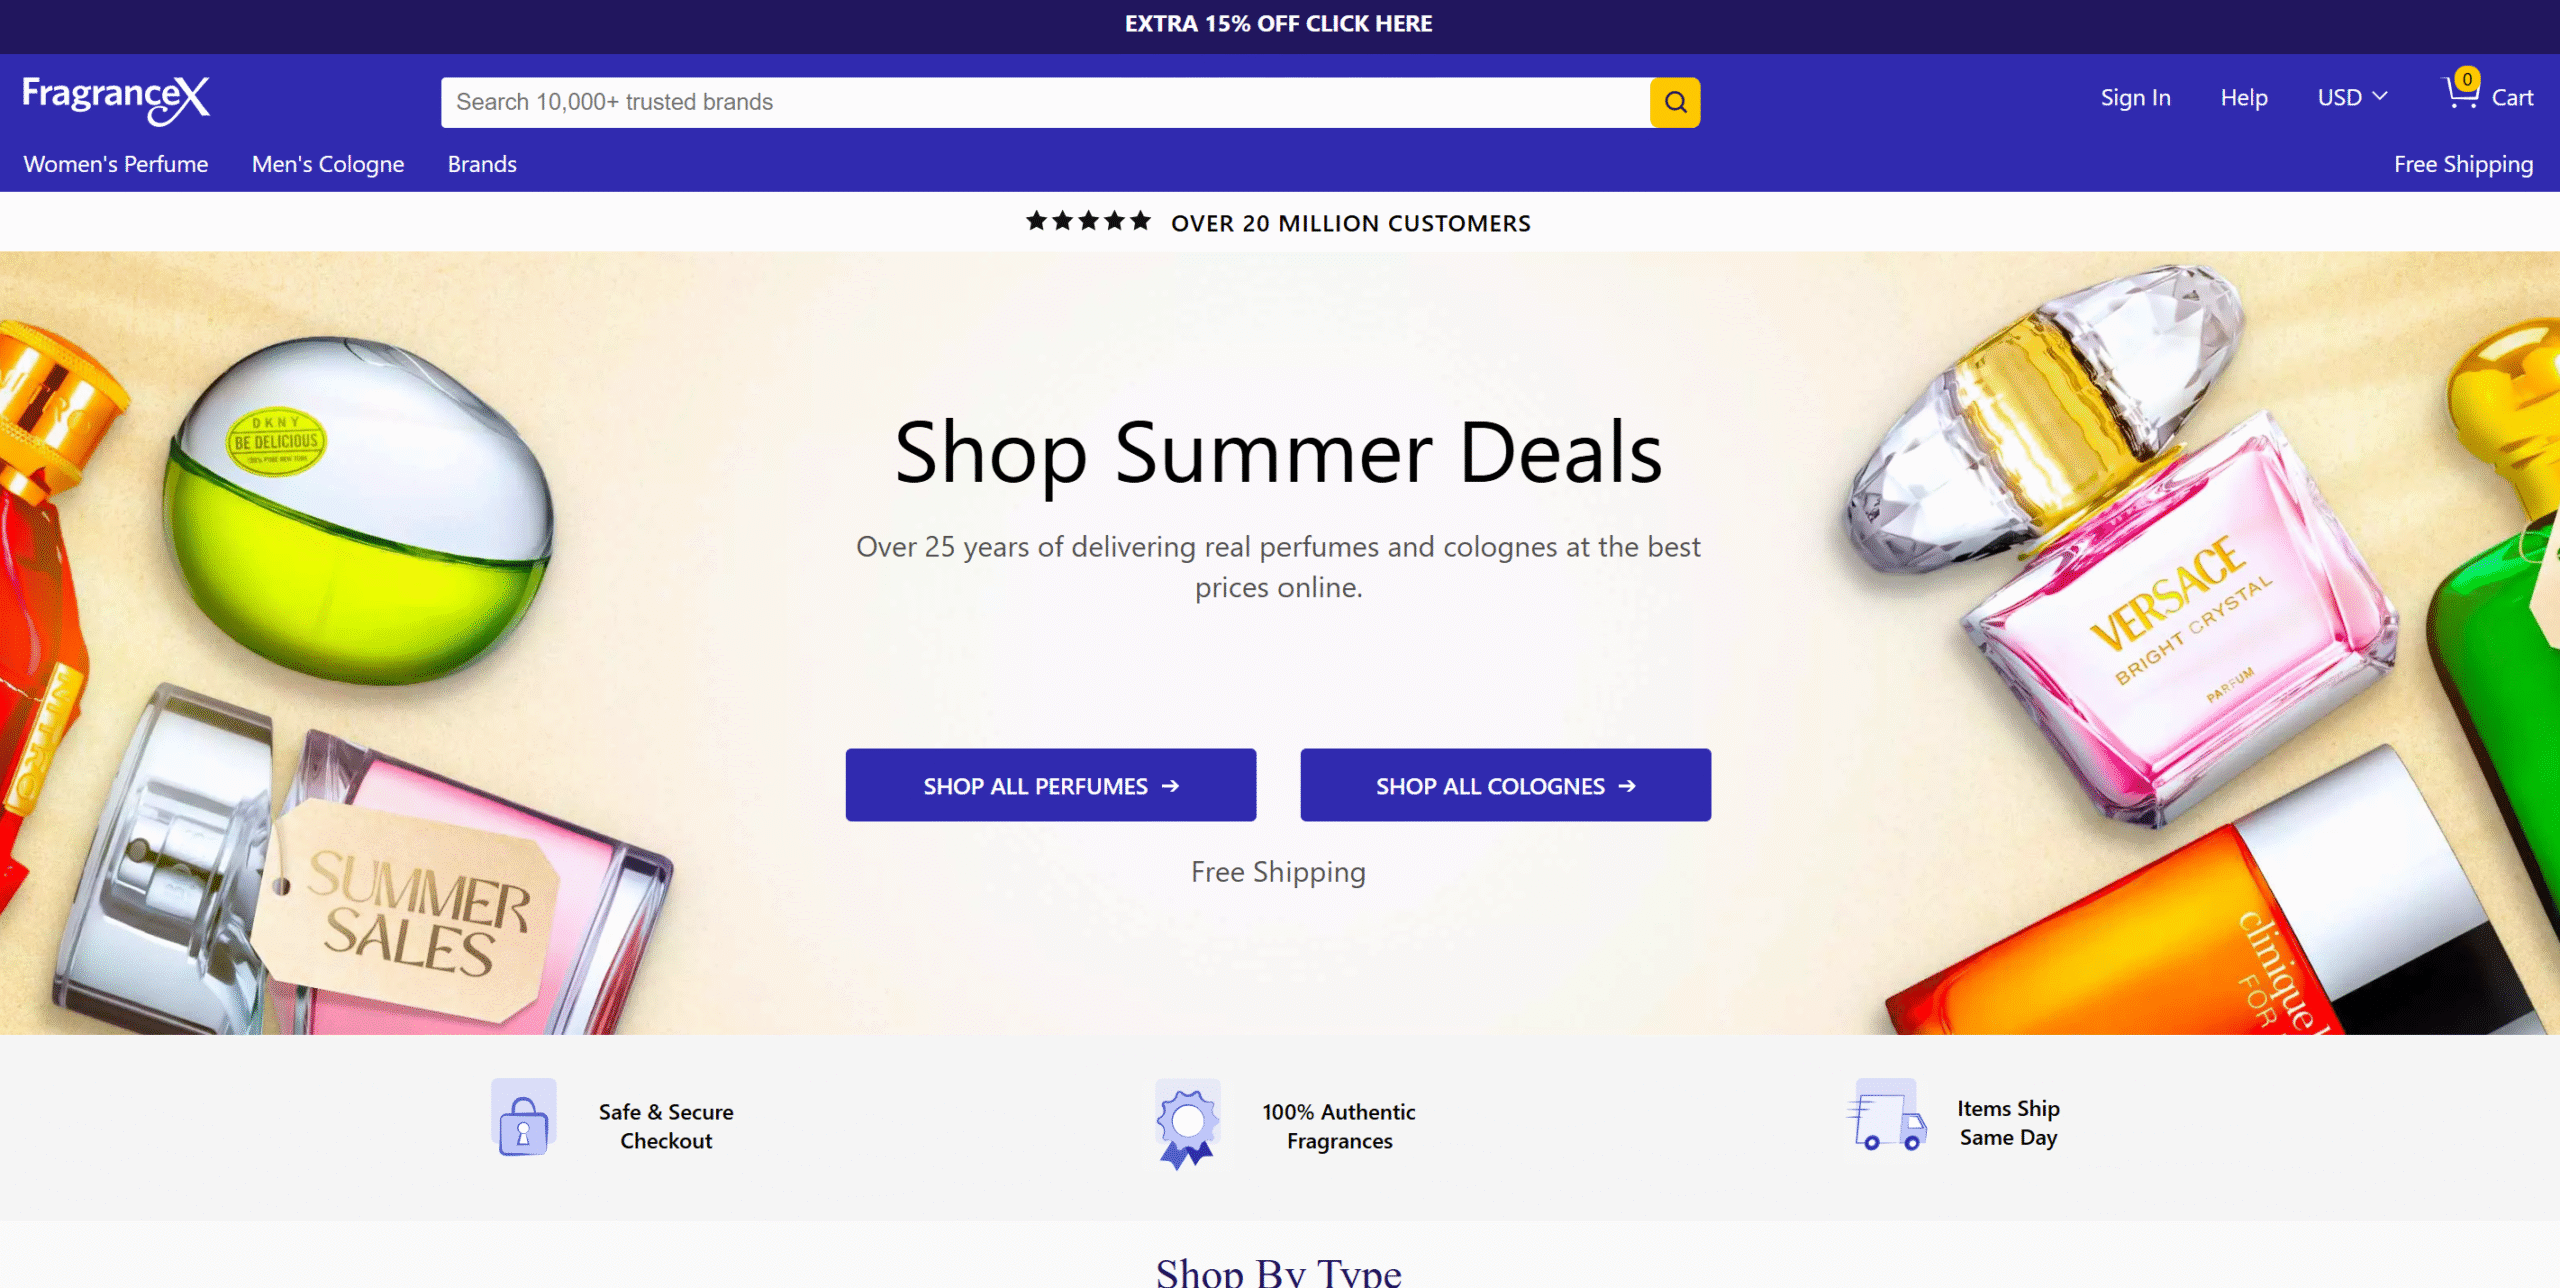This screenshot has height=1288, width=2560.
Task: Open the Brands menu
Action: pos(482,164)
